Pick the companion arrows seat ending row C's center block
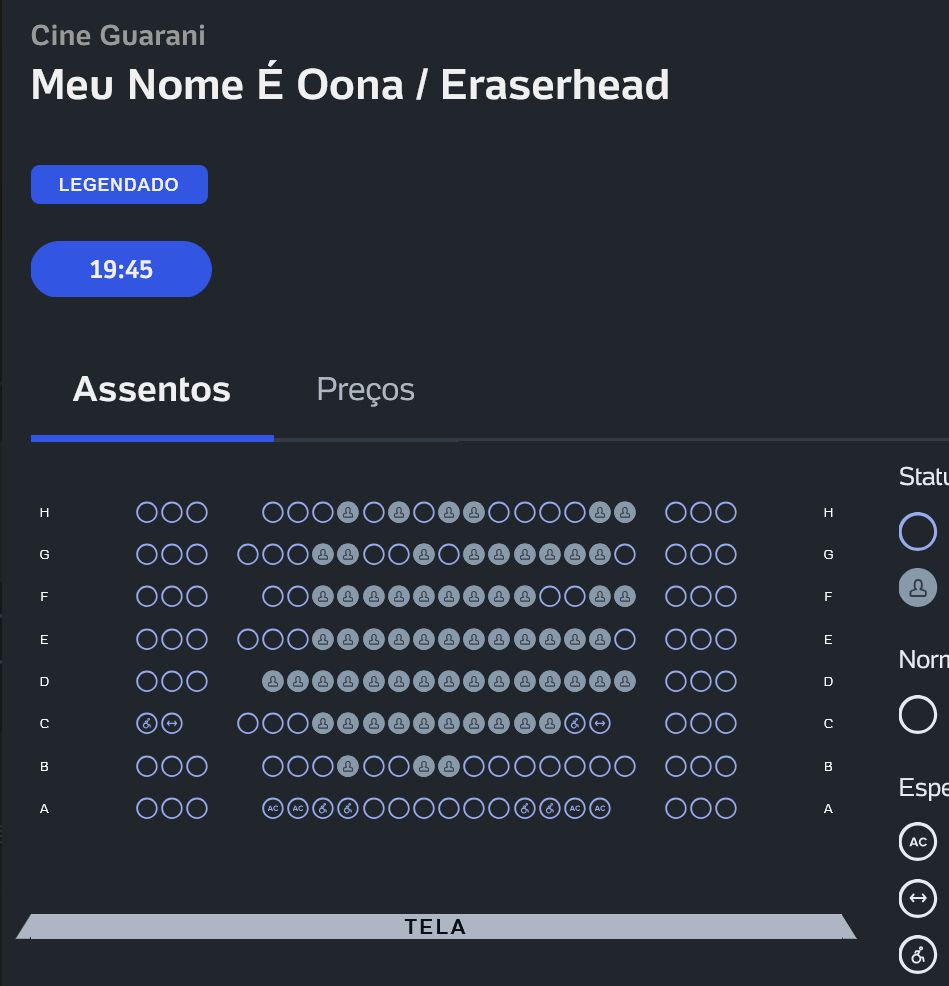Screen dimensions: 949x986 point(600,723)
